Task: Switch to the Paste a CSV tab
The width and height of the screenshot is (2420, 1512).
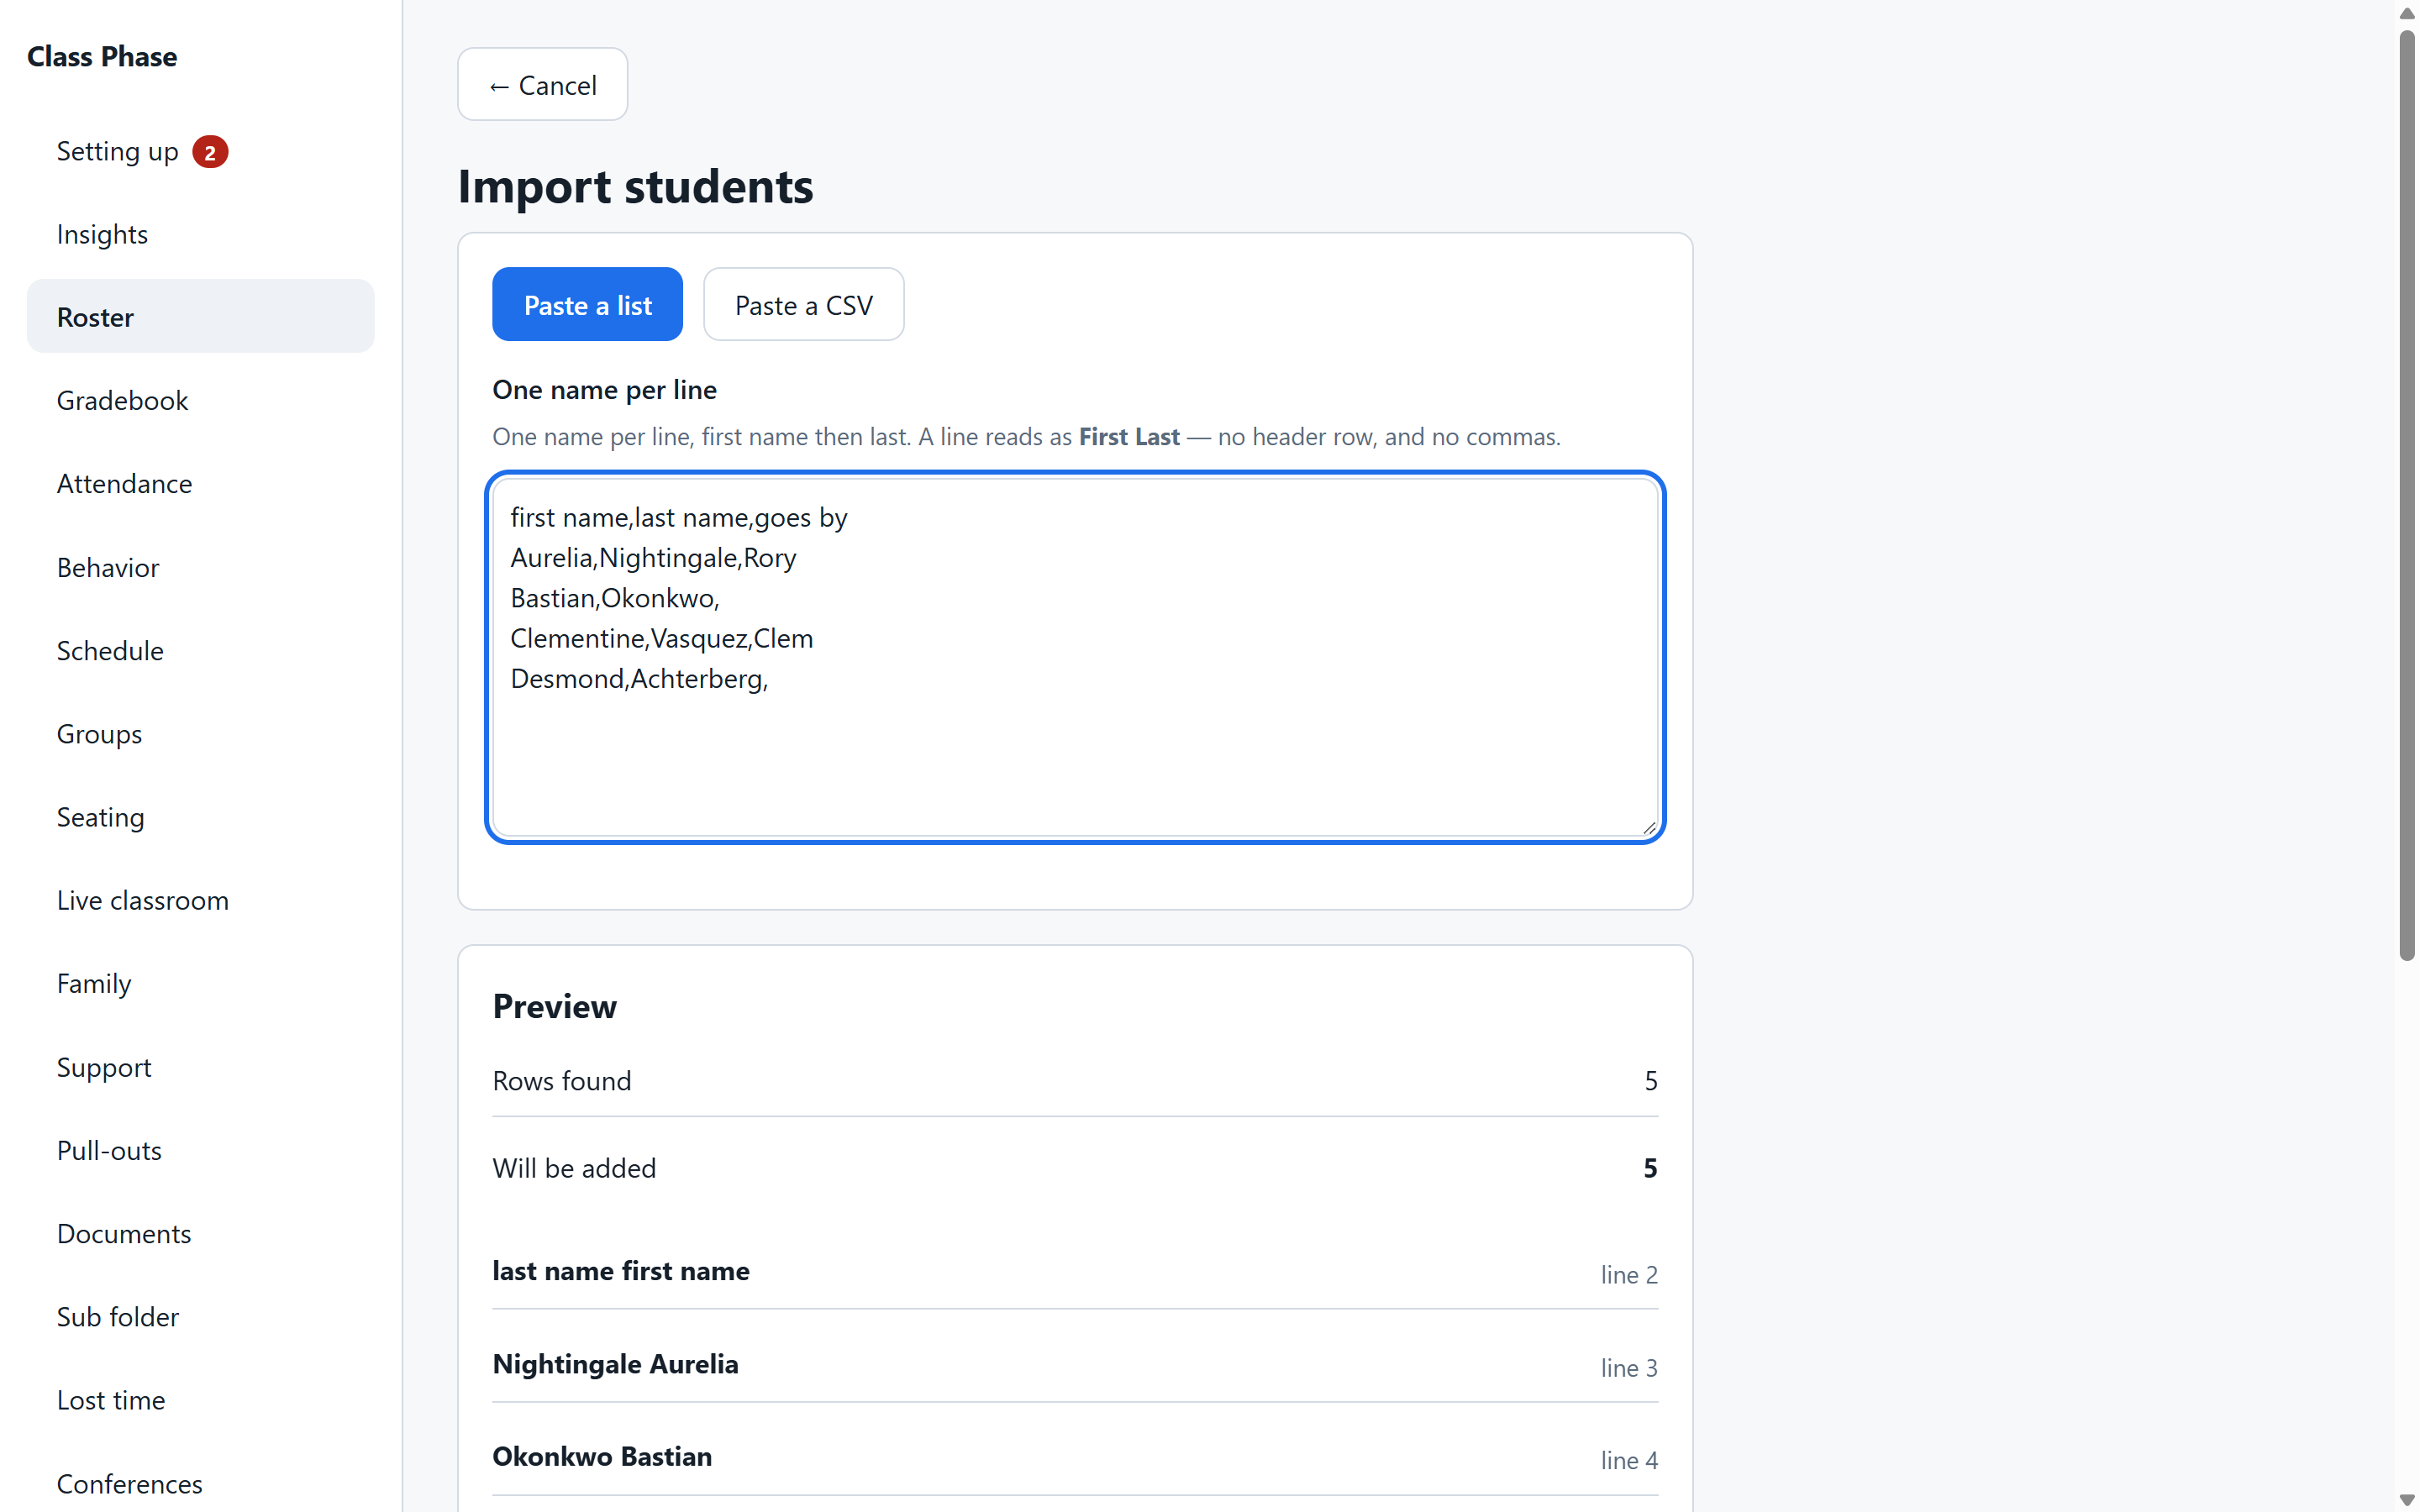Action: [803, 304]
